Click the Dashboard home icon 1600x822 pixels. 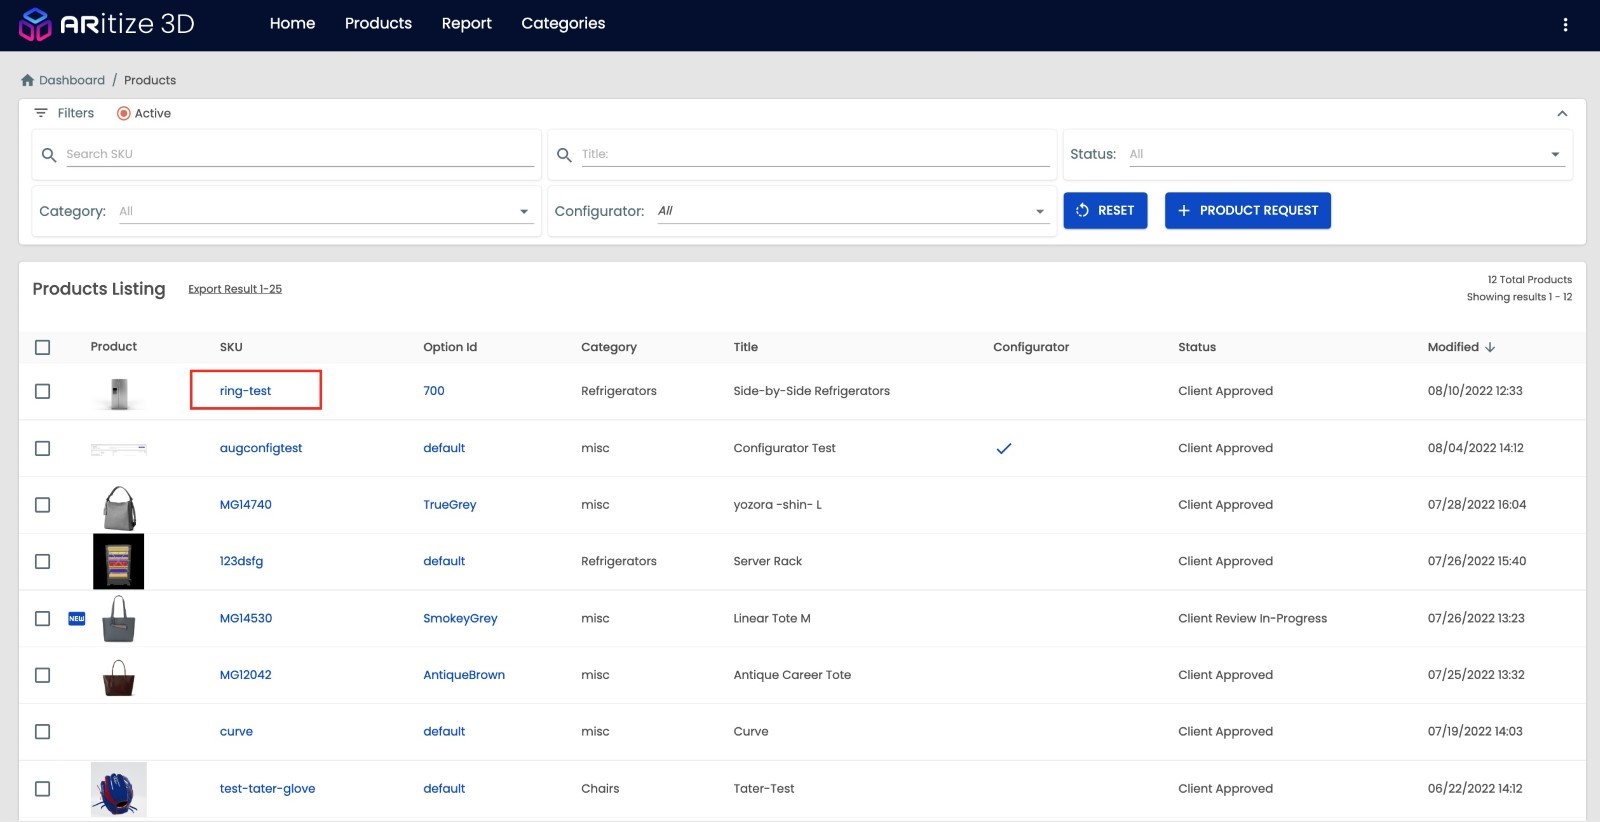pyautogui.click(x=27, y=80)
